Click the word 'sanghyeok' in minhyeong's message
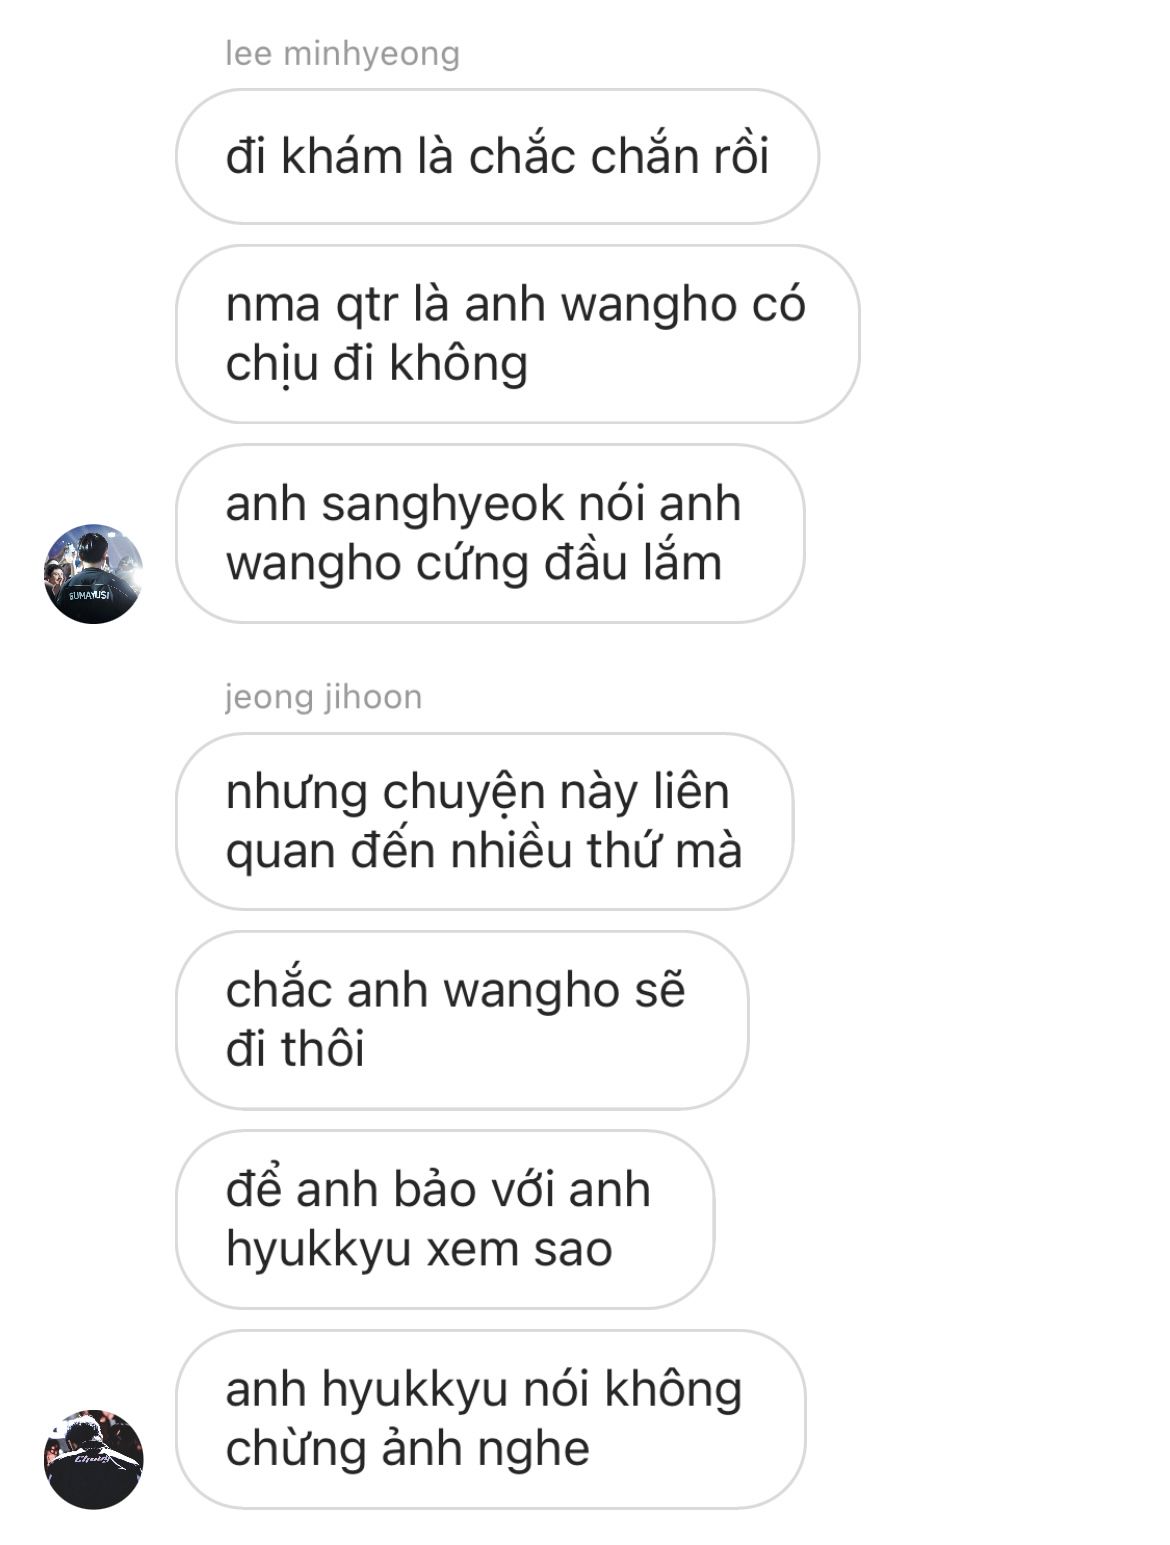Image resolution: width=1170 pixels, height=1545 pixels. tap(435, 505)
